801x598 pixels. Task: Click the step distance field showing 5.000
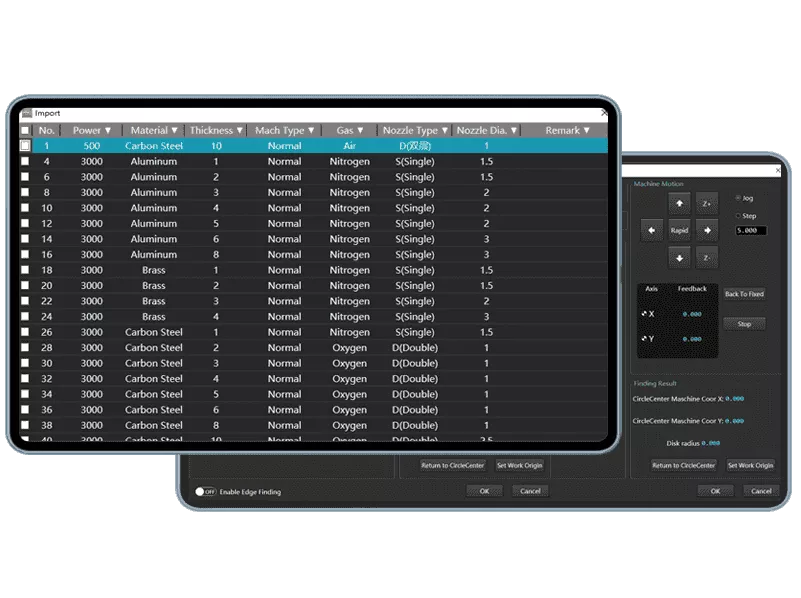(x=750, y=231)
